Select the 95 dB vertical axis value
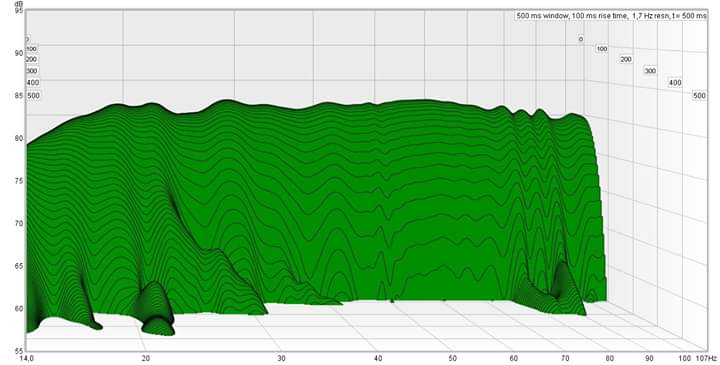Screen dimensions: 720x365 click(18, 10)
